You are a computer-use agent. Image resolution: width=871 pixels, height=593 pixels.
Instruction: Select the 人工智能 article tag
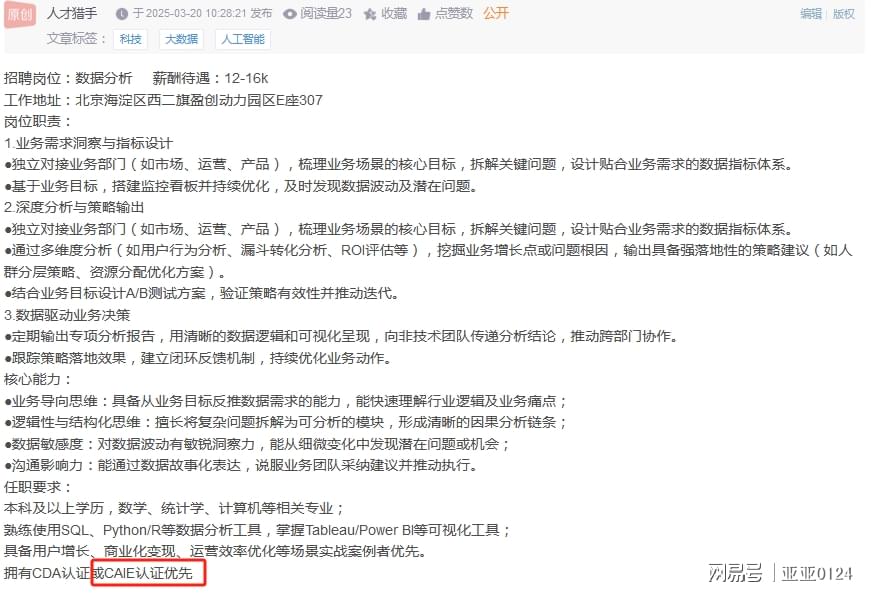pyautogui.click(x=243, y=39)
